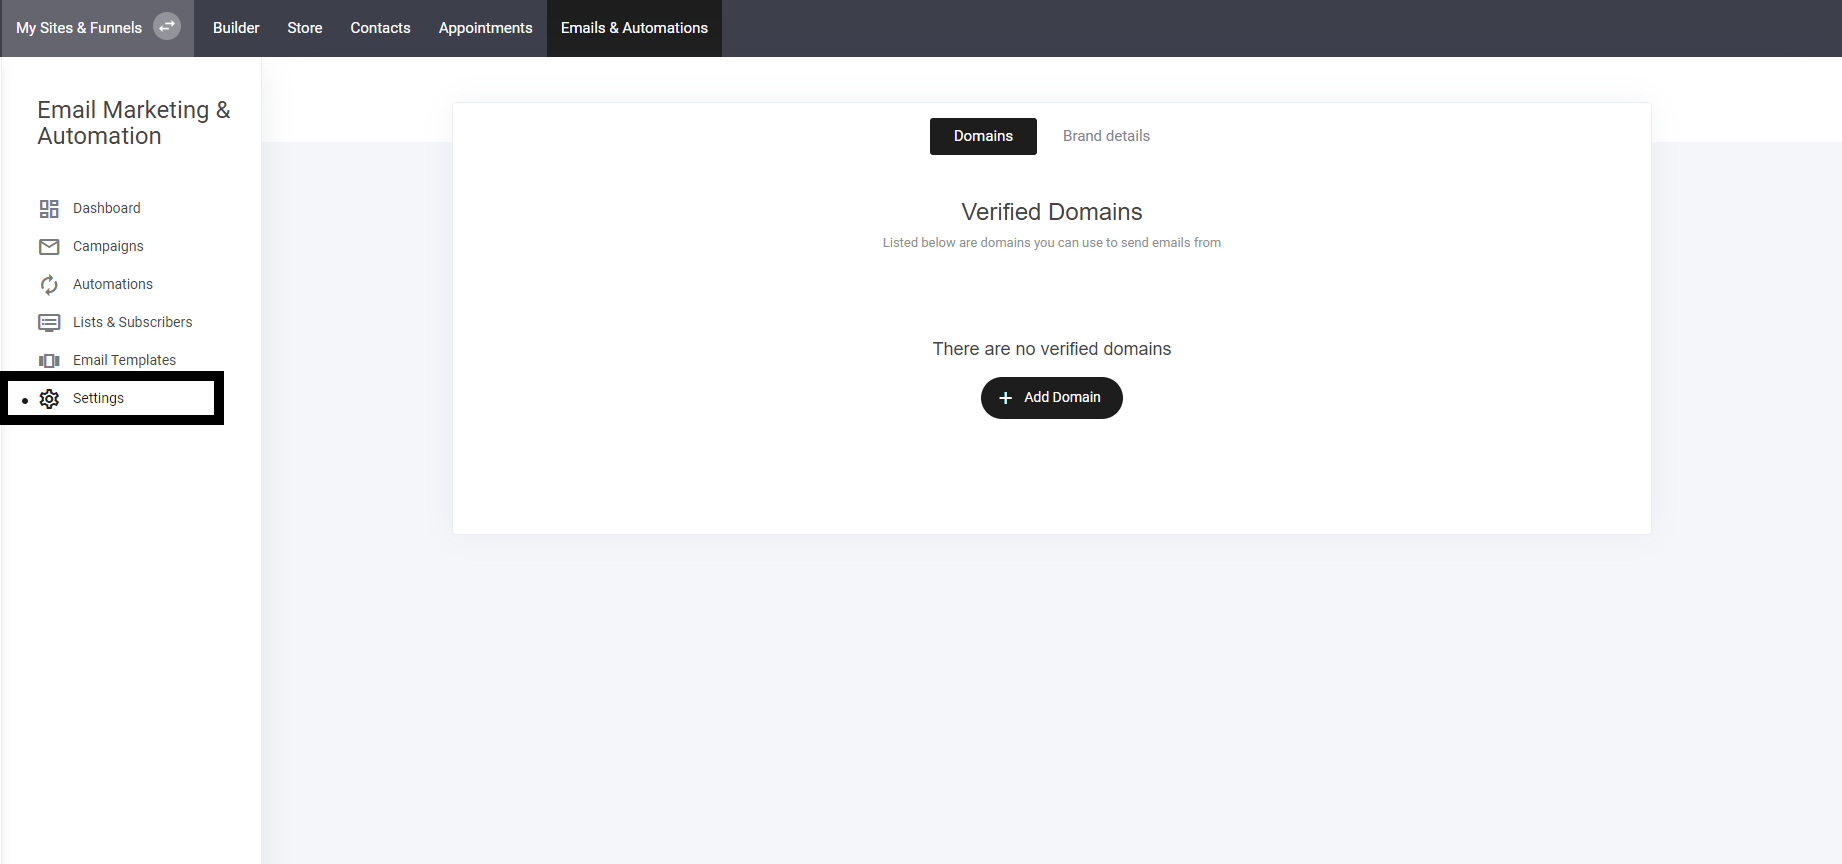
Task: Open the Builder menu
Action: coord(236,28)
